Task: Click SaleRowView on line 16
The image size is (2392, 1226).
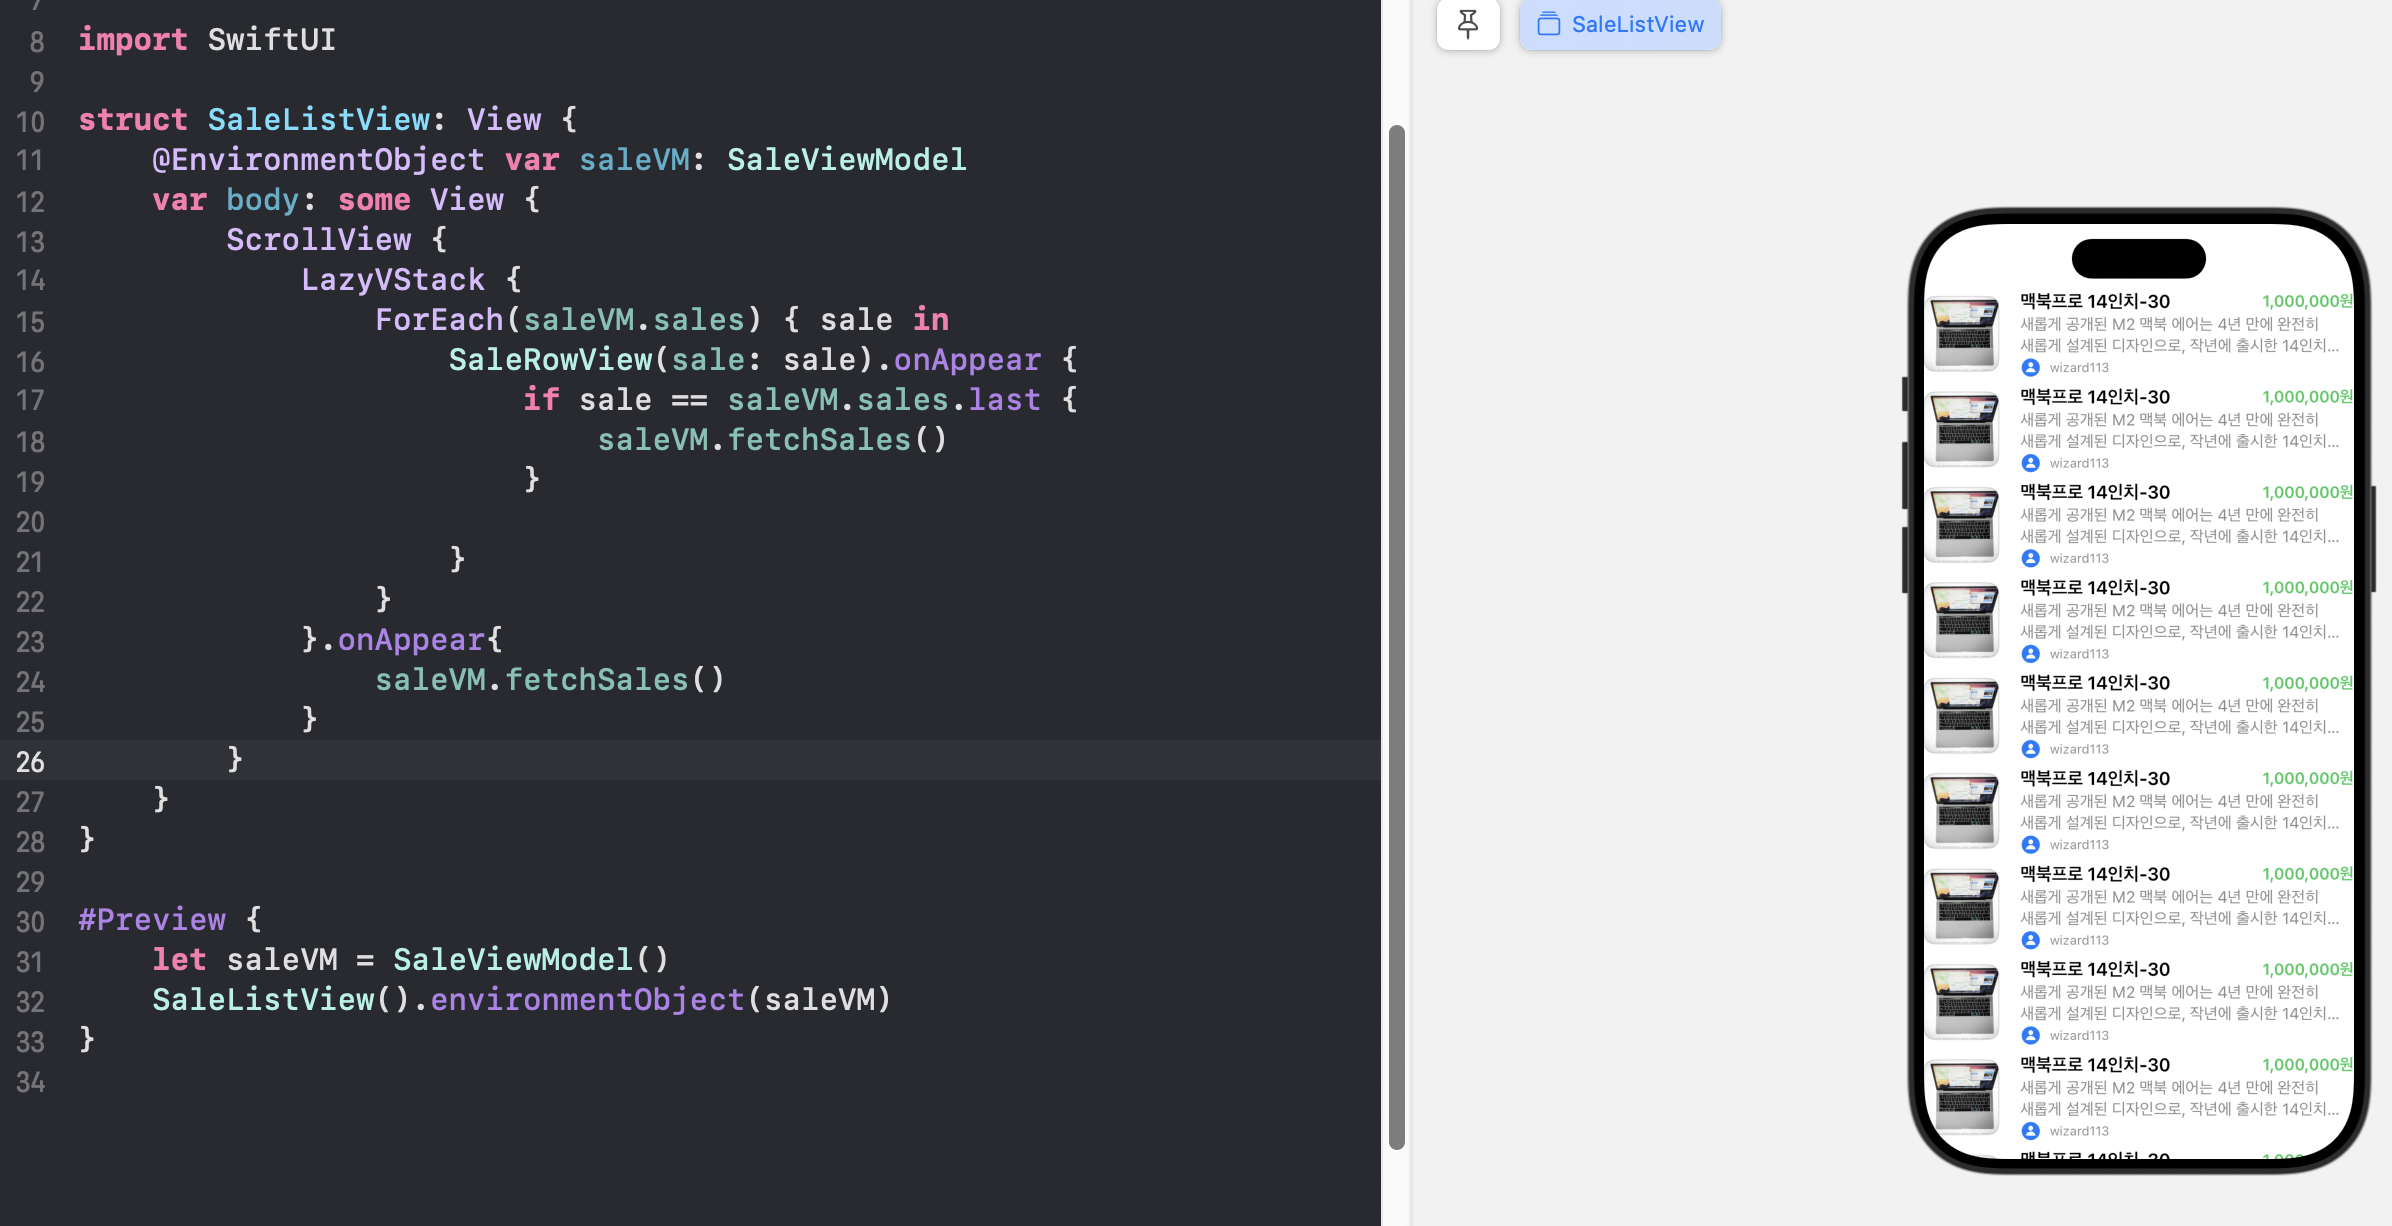Action: coord(550,360)
